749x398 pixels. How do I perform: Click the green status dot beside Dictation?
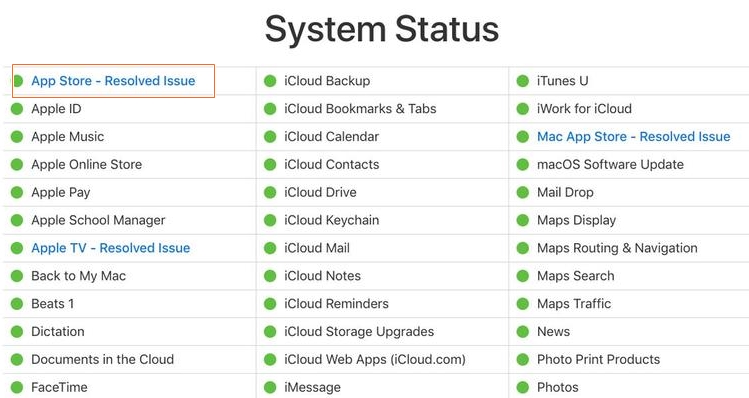click(x=17, y=332)
